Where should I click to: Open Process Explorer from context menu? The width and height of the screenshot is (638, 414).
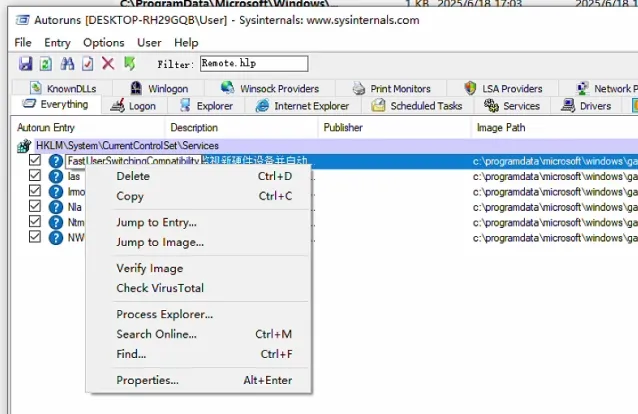(x=199, y=314)
